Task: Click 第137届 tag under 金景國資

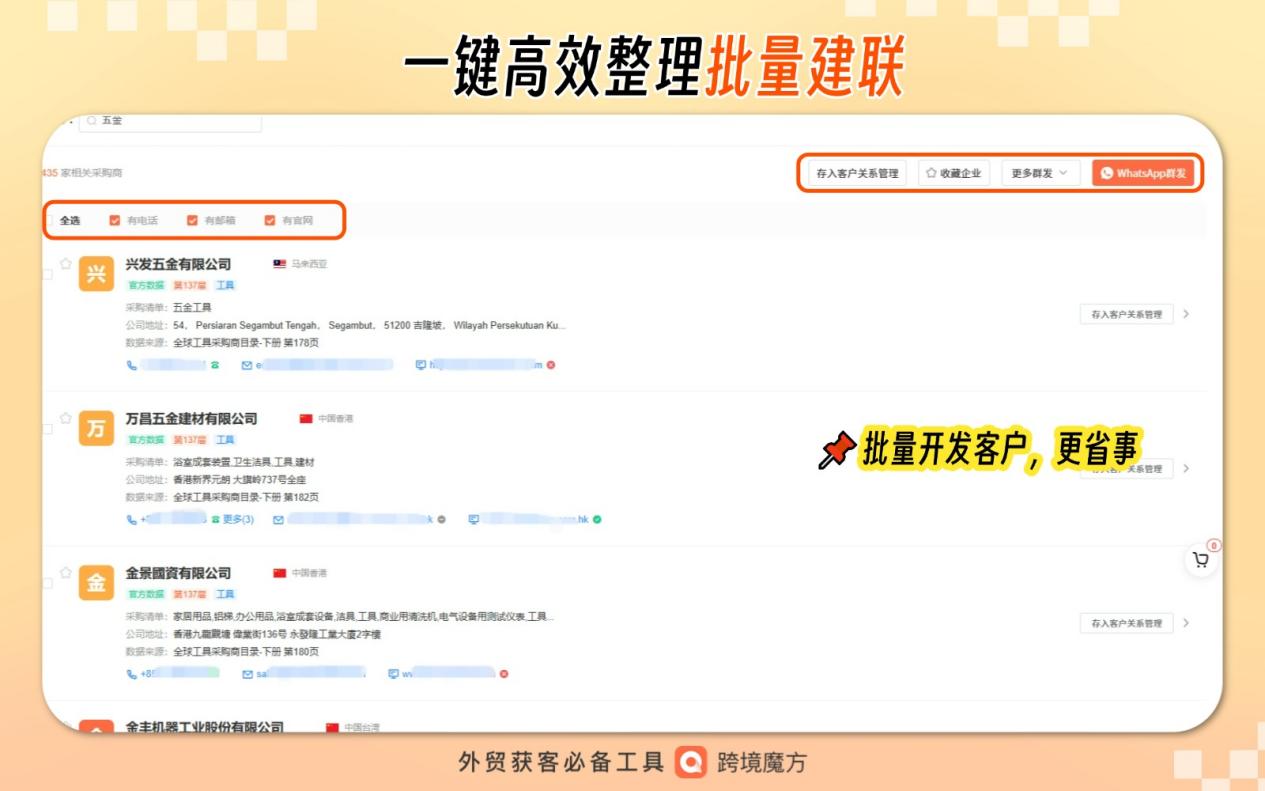Action: pos(190,594)
